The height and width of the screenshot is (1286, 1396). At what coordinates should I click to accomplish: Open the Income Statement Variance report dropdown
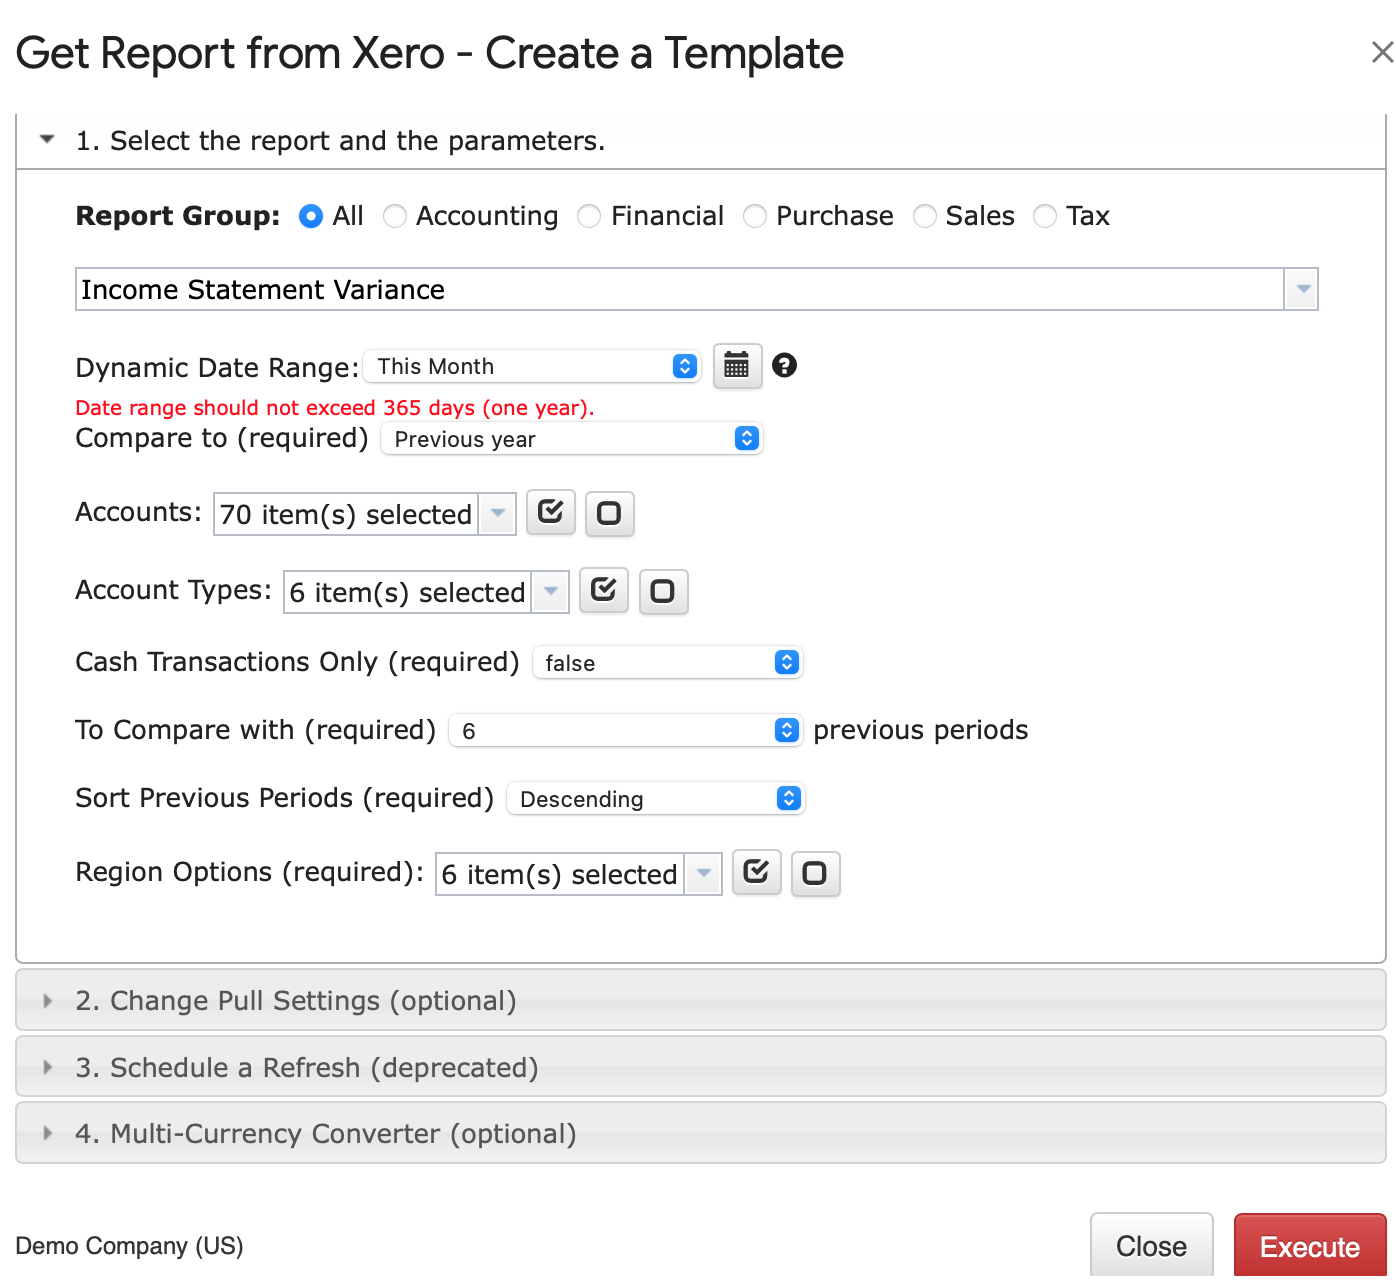tap(1301, 289)
